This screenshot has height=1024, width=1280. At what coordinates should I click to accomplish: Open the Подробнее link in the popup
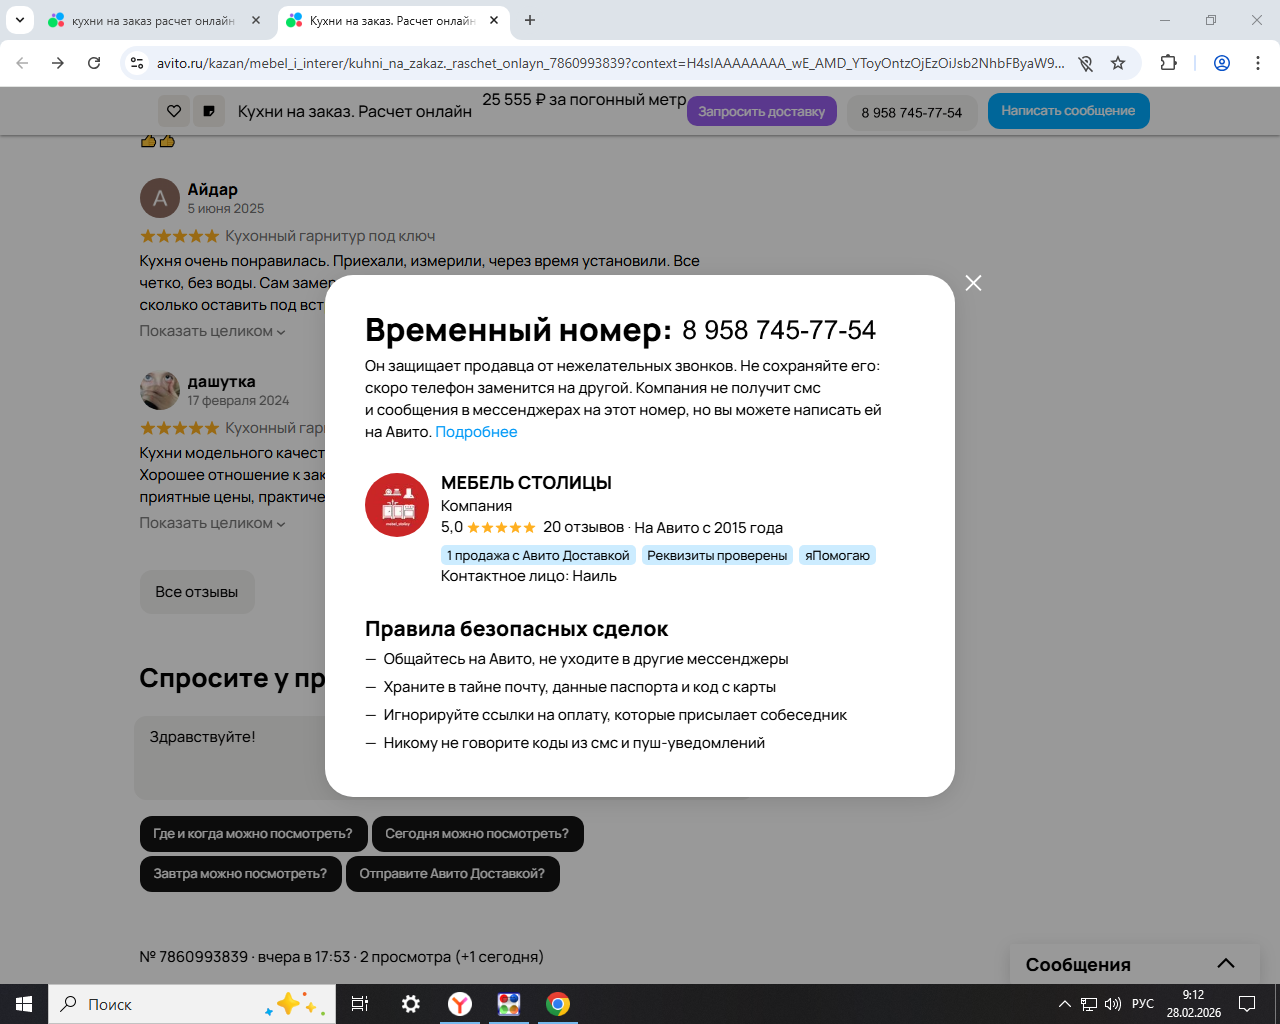click(x=476, y=432)
